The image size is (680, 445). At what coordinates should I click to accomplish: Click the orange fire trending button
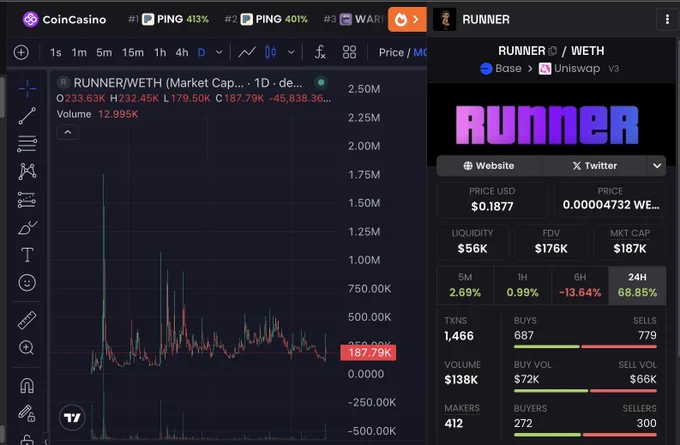pos(407,19)
